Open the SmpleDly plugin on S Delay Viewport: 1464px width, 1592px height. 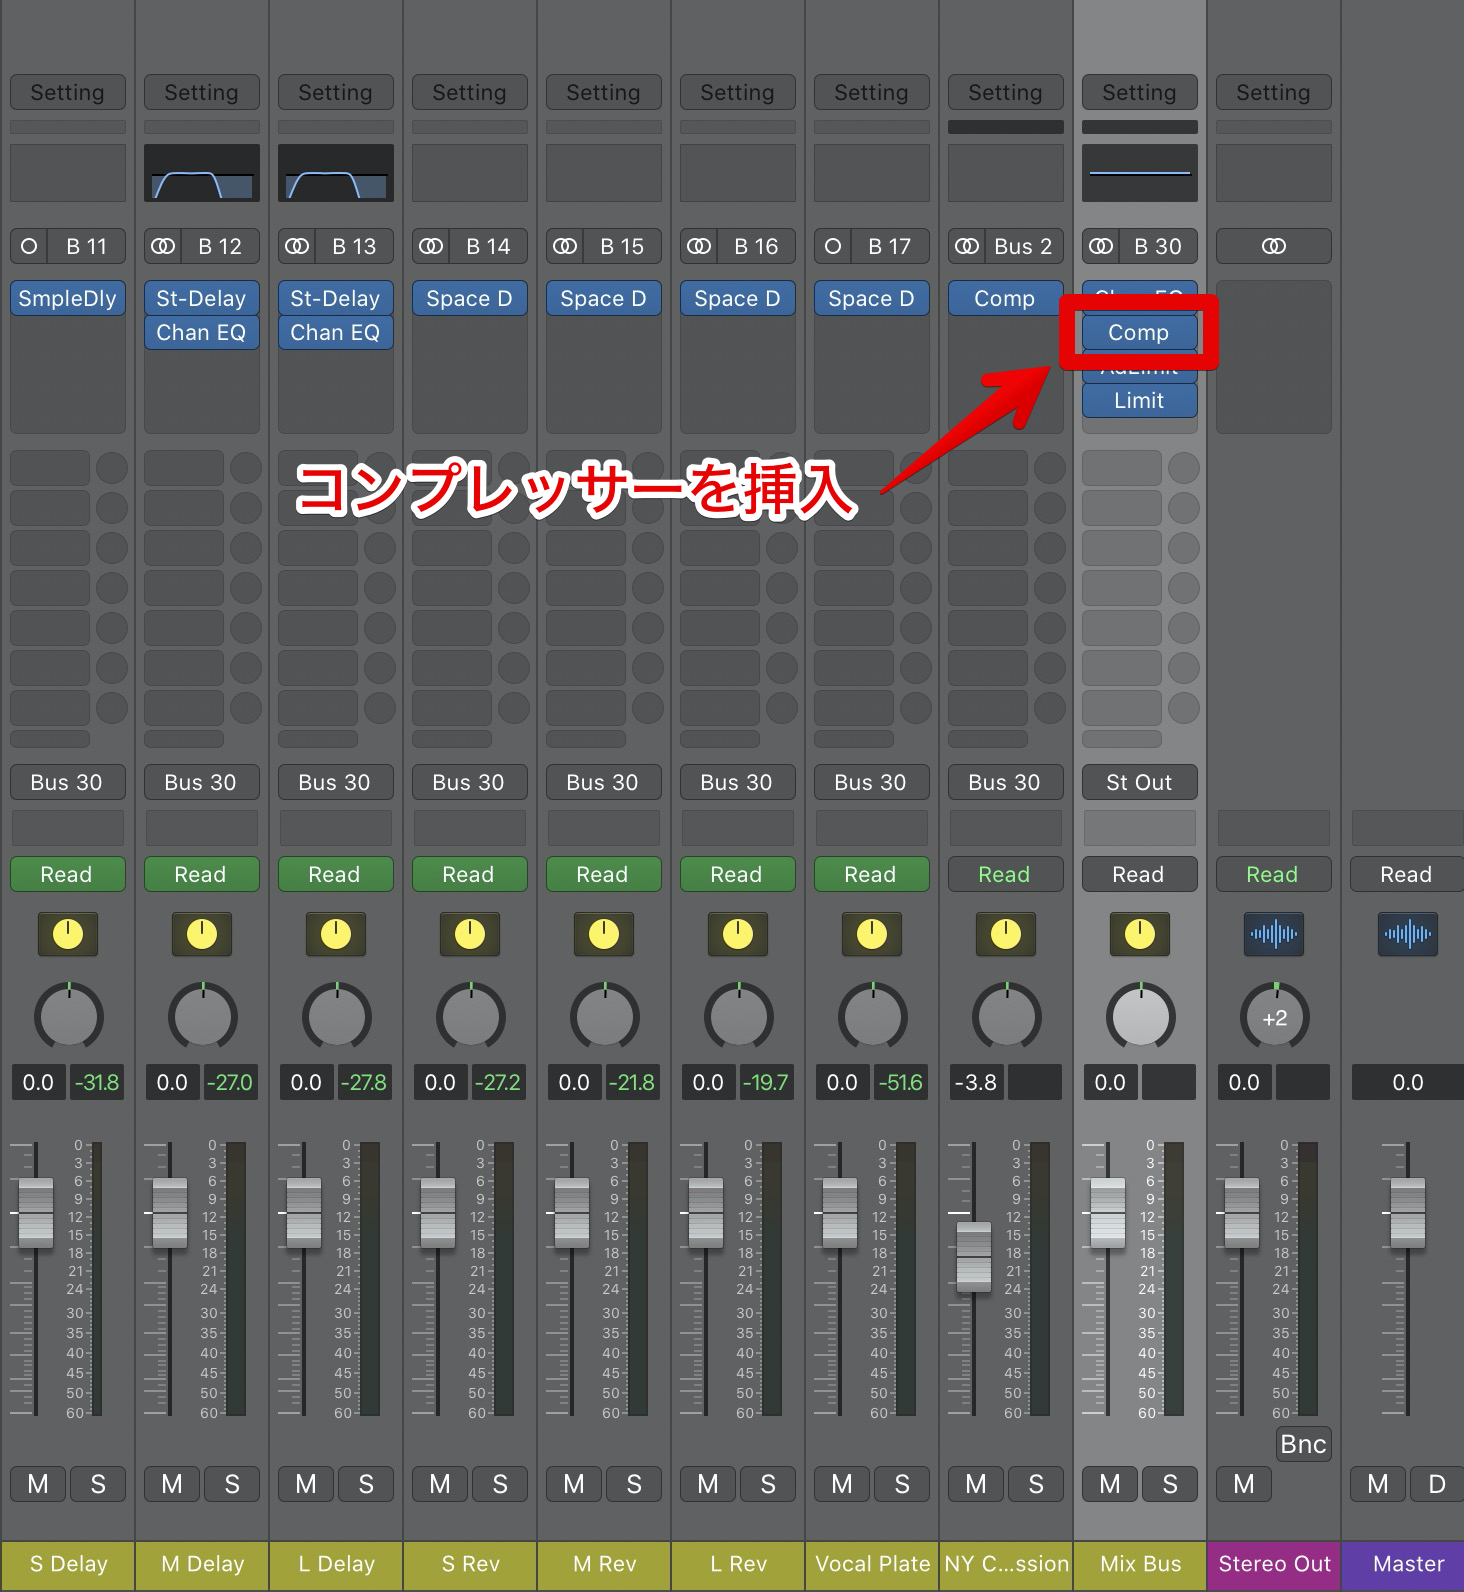tap(67, 298)
